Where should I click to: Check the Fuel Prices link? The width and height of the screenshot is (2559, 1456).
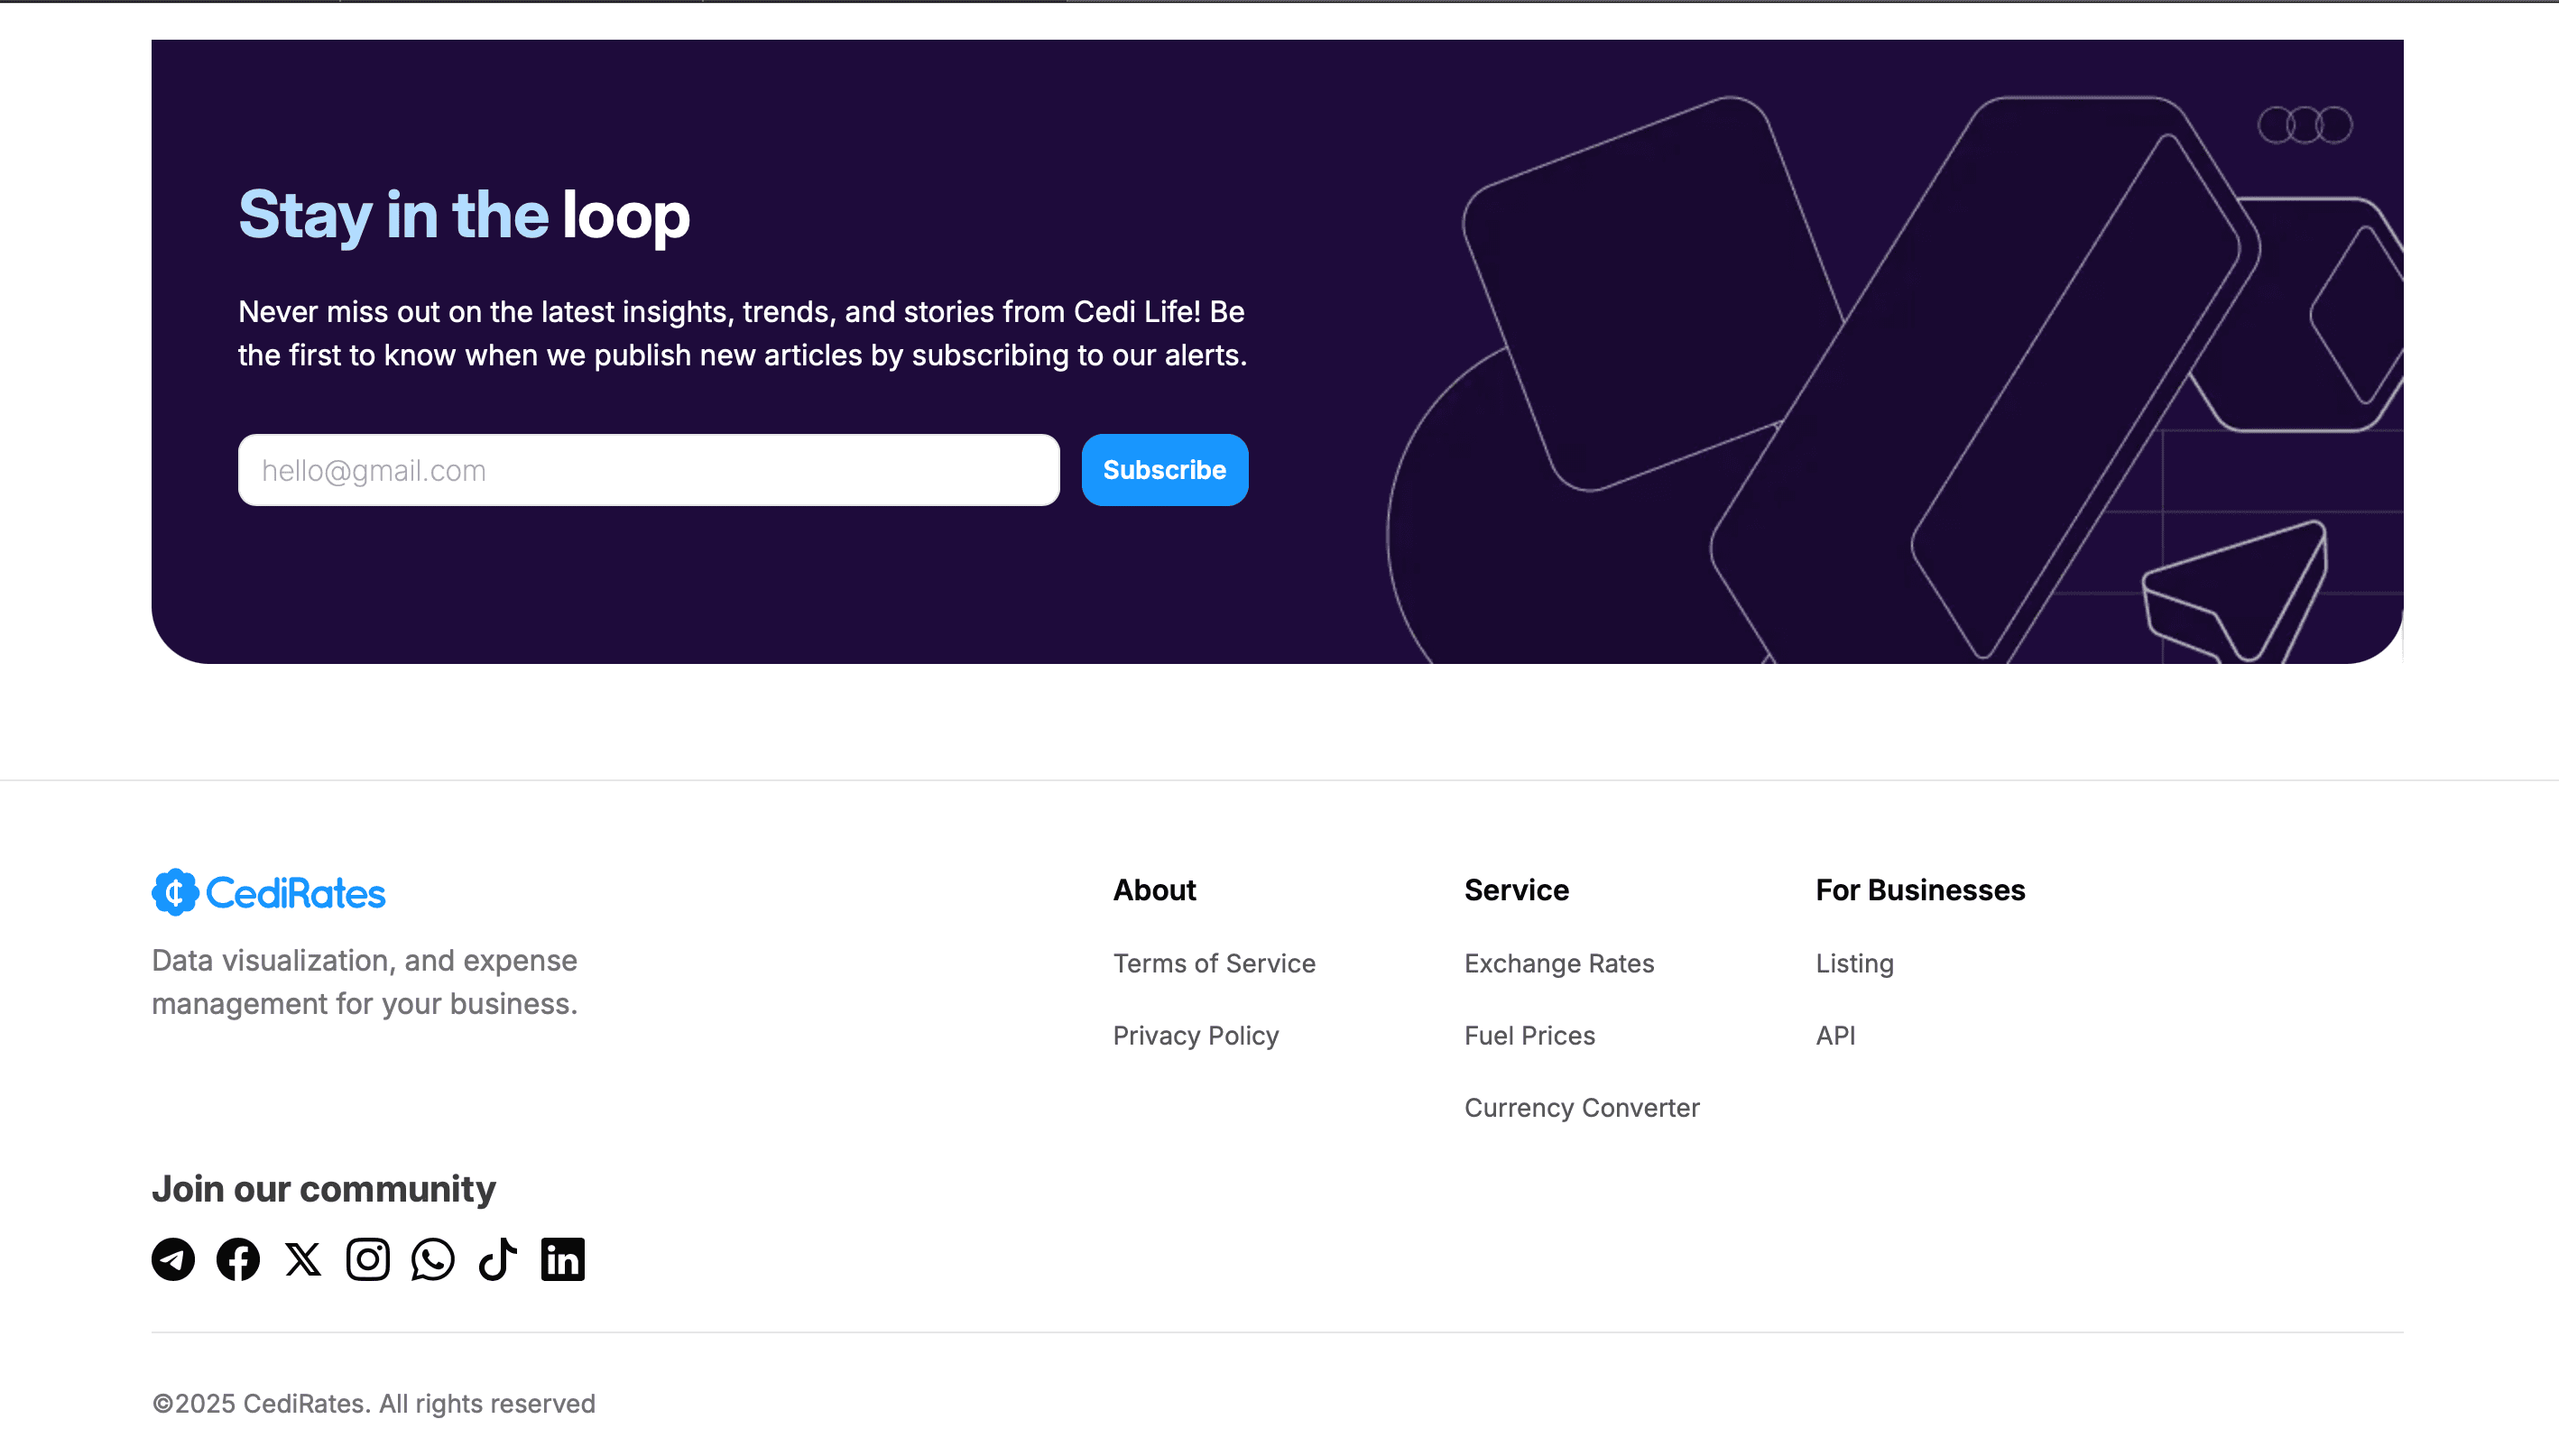point(1529,1035)
